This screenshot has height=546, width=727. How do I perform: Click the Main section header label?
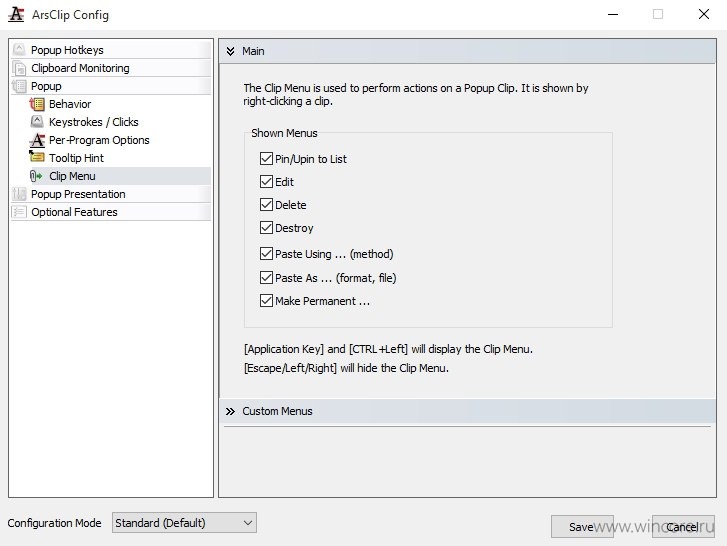(x=253, y=51)
